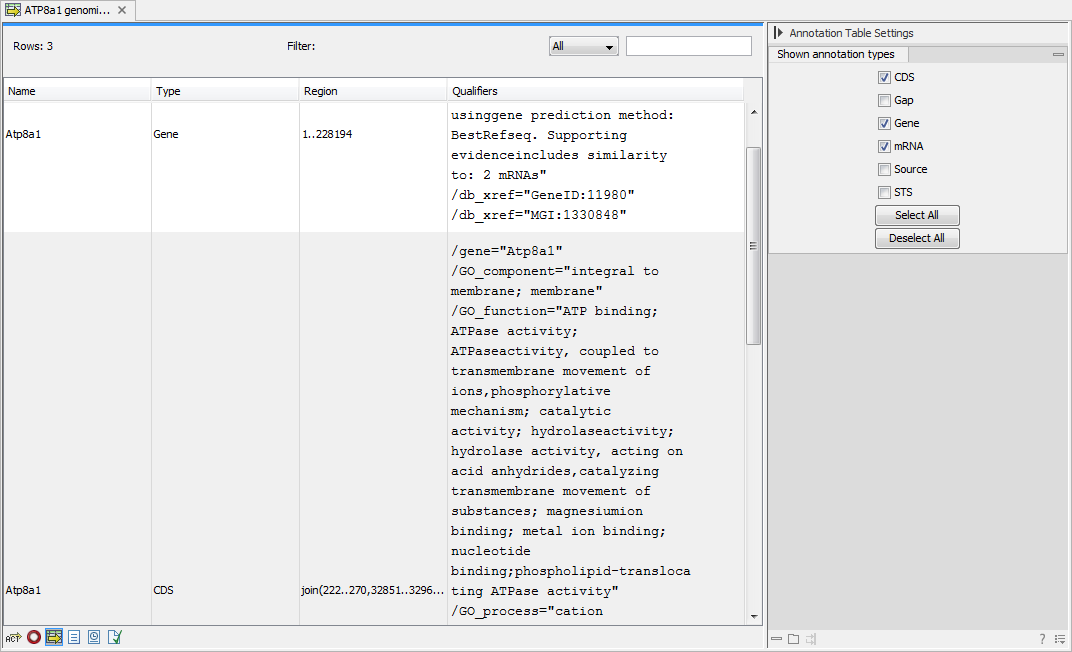The width and height of the screenshot is (1072, 652).
Task: Switch to the sequence view icon
Action: click(x=13, y=637)
